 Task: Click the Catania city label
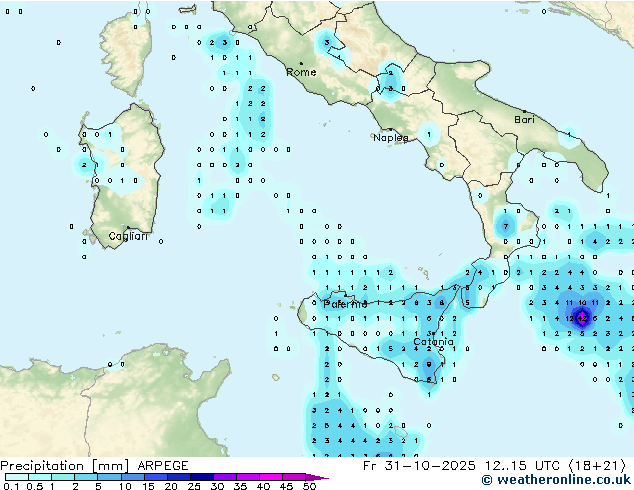[x=433, y=342]
